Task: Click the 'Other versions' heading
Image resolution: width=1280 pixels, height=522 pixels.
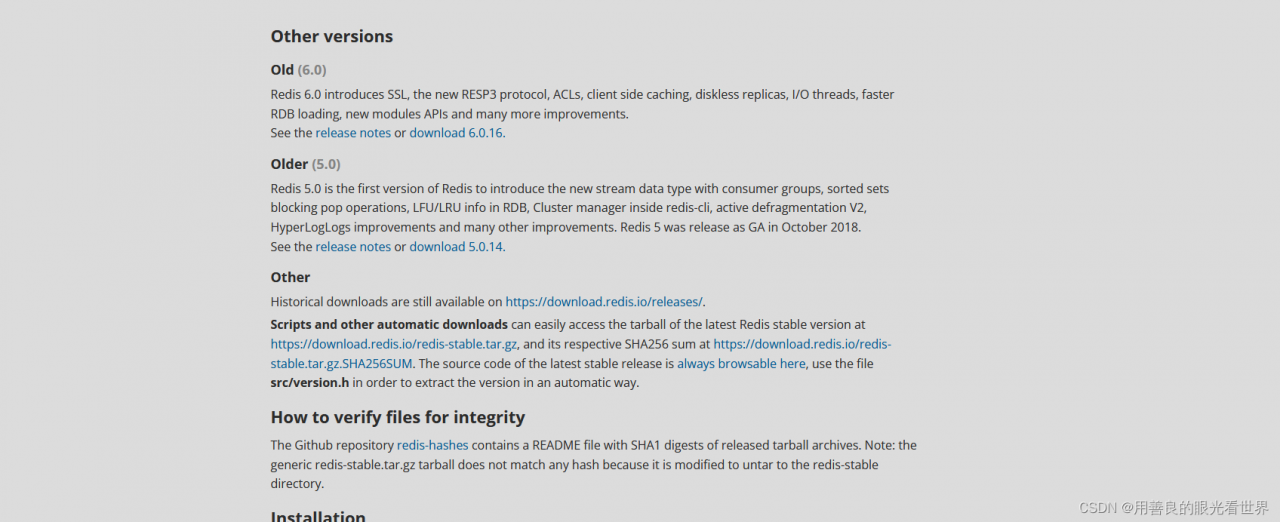Action: (x=331, y=37)
